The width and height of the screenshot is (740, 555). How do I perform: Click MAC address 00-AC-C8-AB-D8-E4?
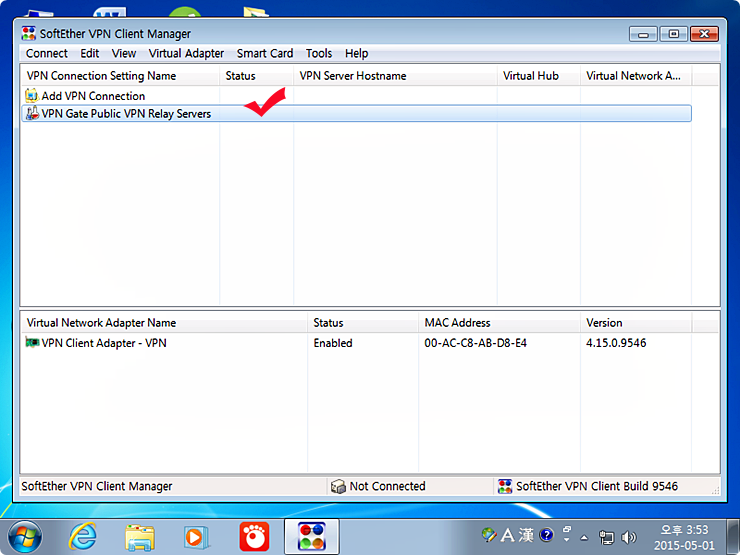click(x=475, y=343)
